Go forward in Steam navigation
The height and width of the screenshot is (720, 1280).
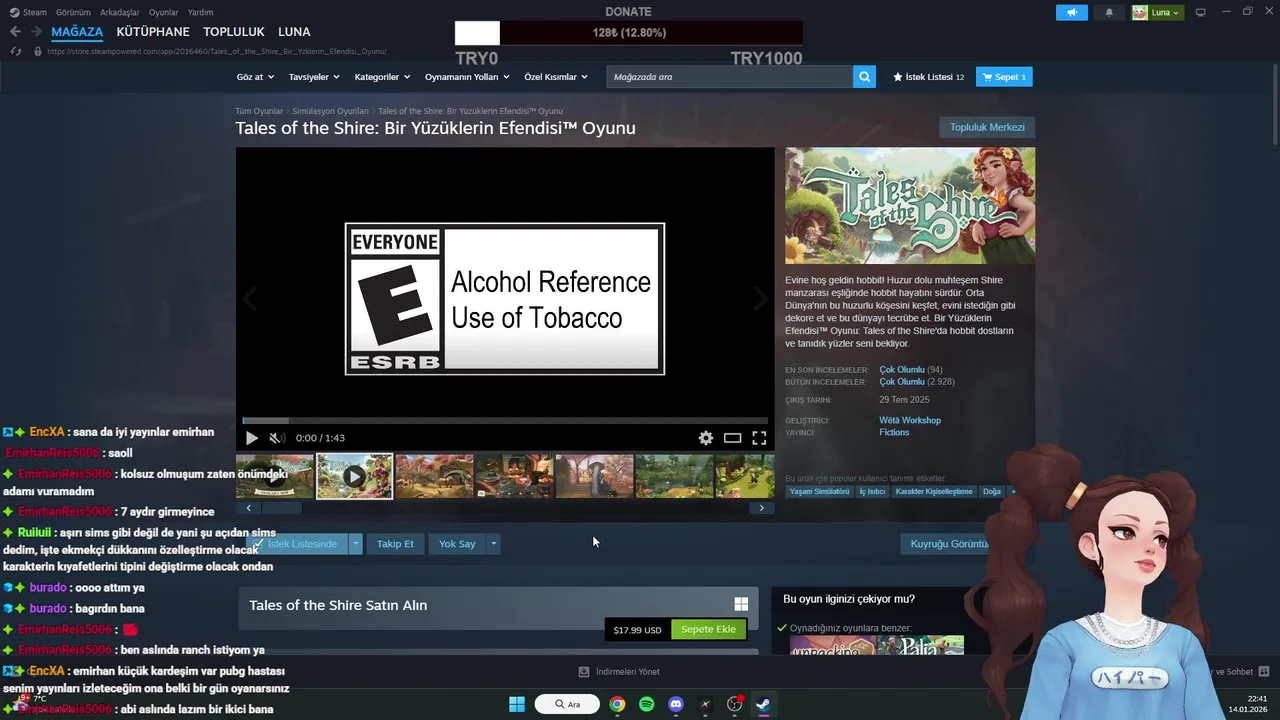coord(37,32)
